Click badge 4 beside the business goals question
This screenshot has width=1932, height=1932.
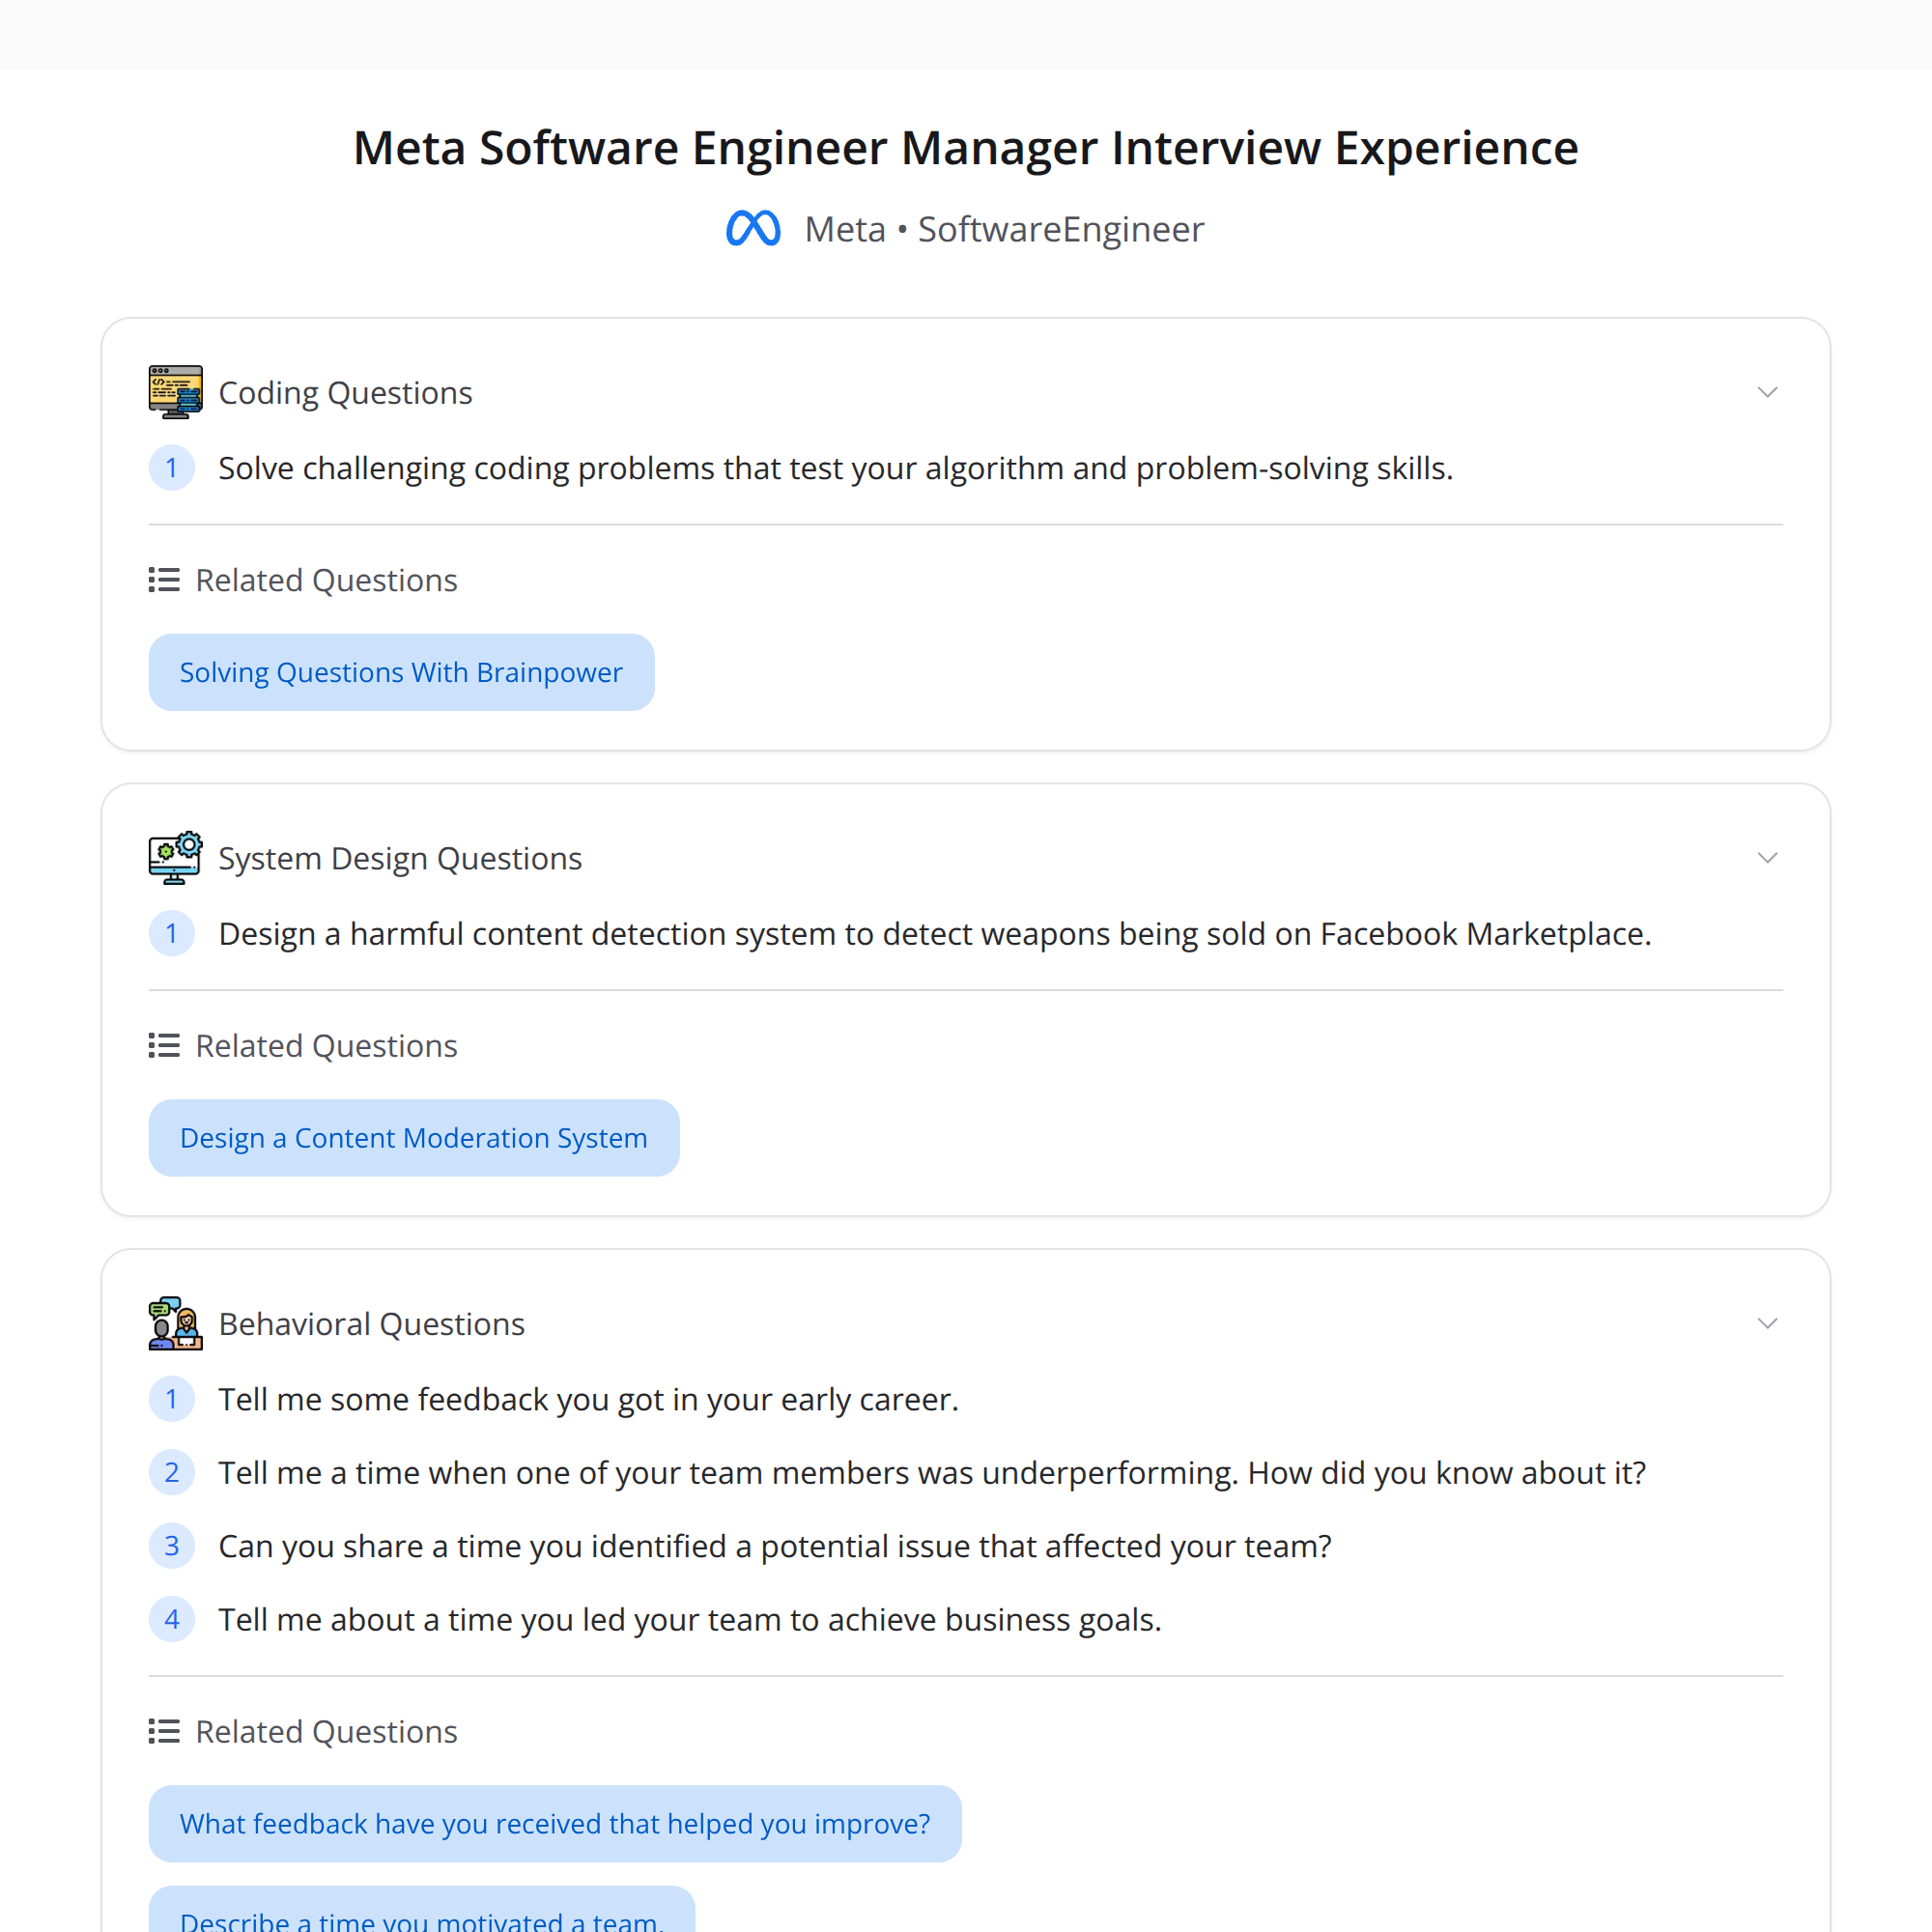(171, 1619)
